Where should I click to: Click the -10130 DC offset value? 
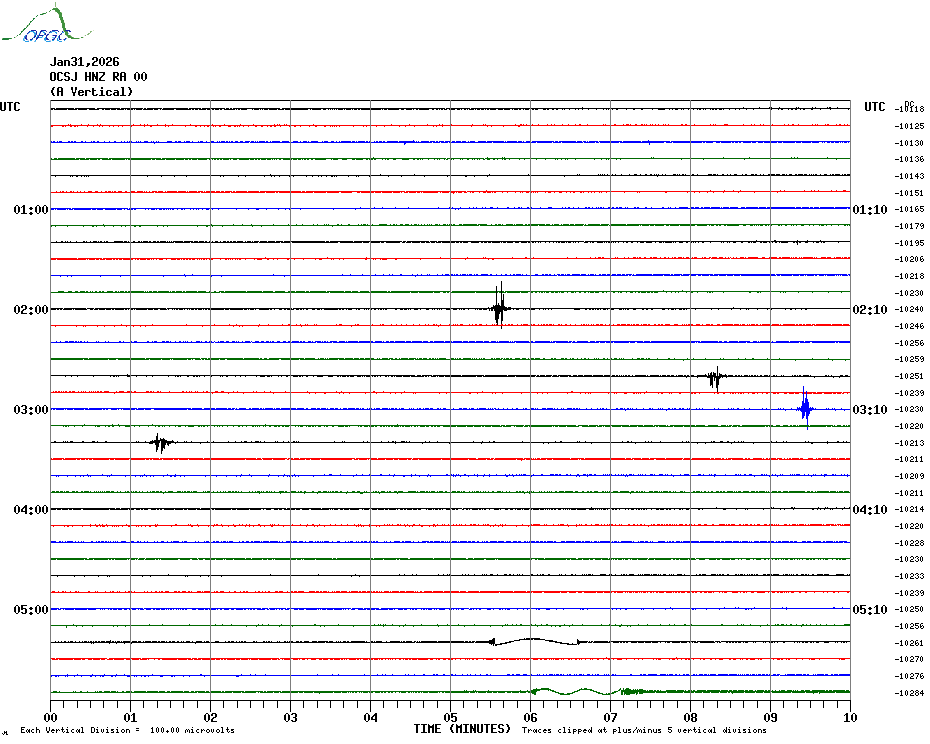coord(909,143)
